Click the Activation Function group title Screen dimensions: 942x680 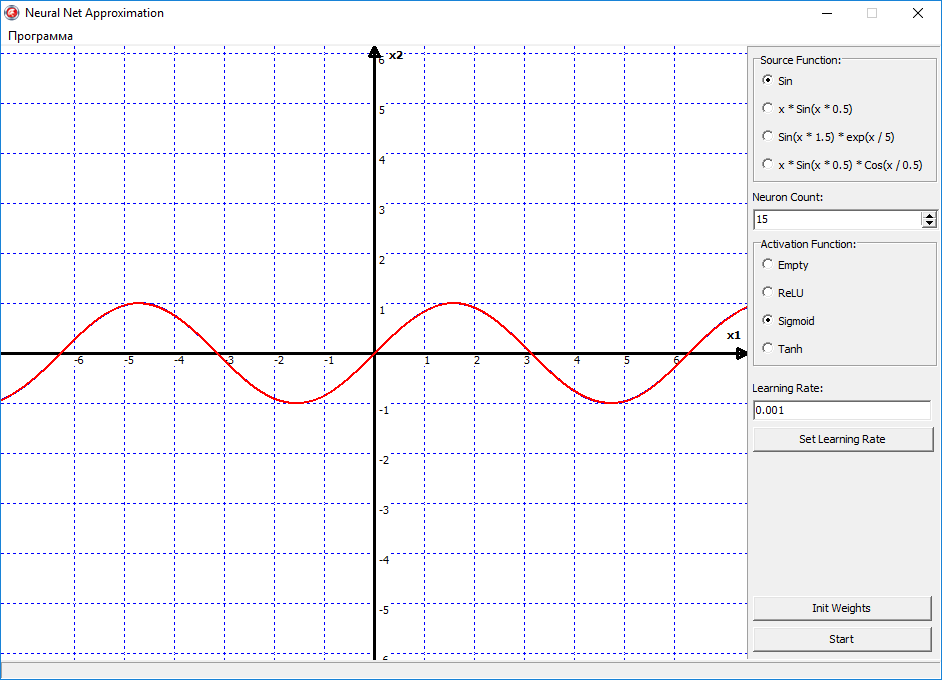pos(808,244)
